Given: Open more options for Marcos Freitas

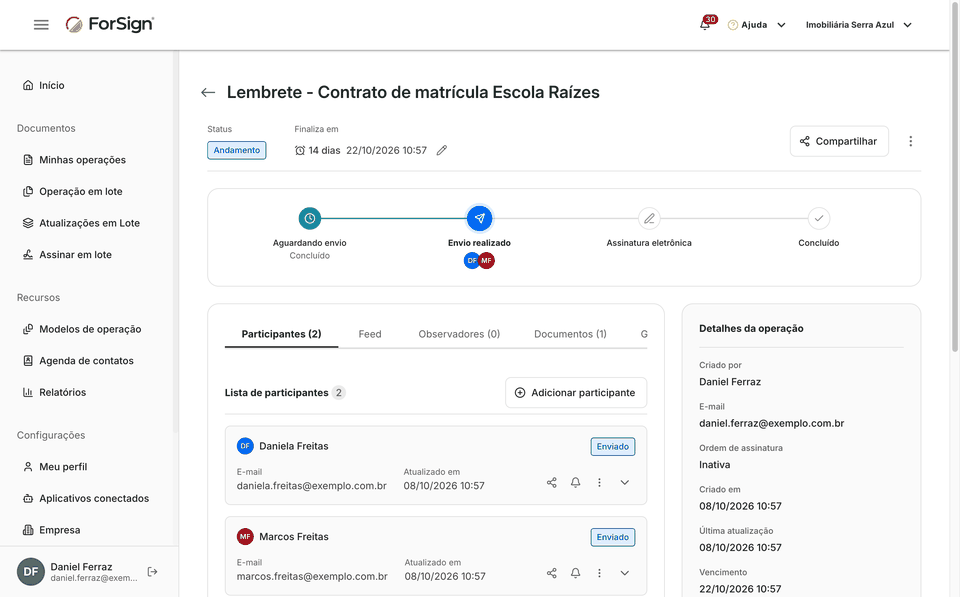Looking at the screenshot, I should click(599, 573).
